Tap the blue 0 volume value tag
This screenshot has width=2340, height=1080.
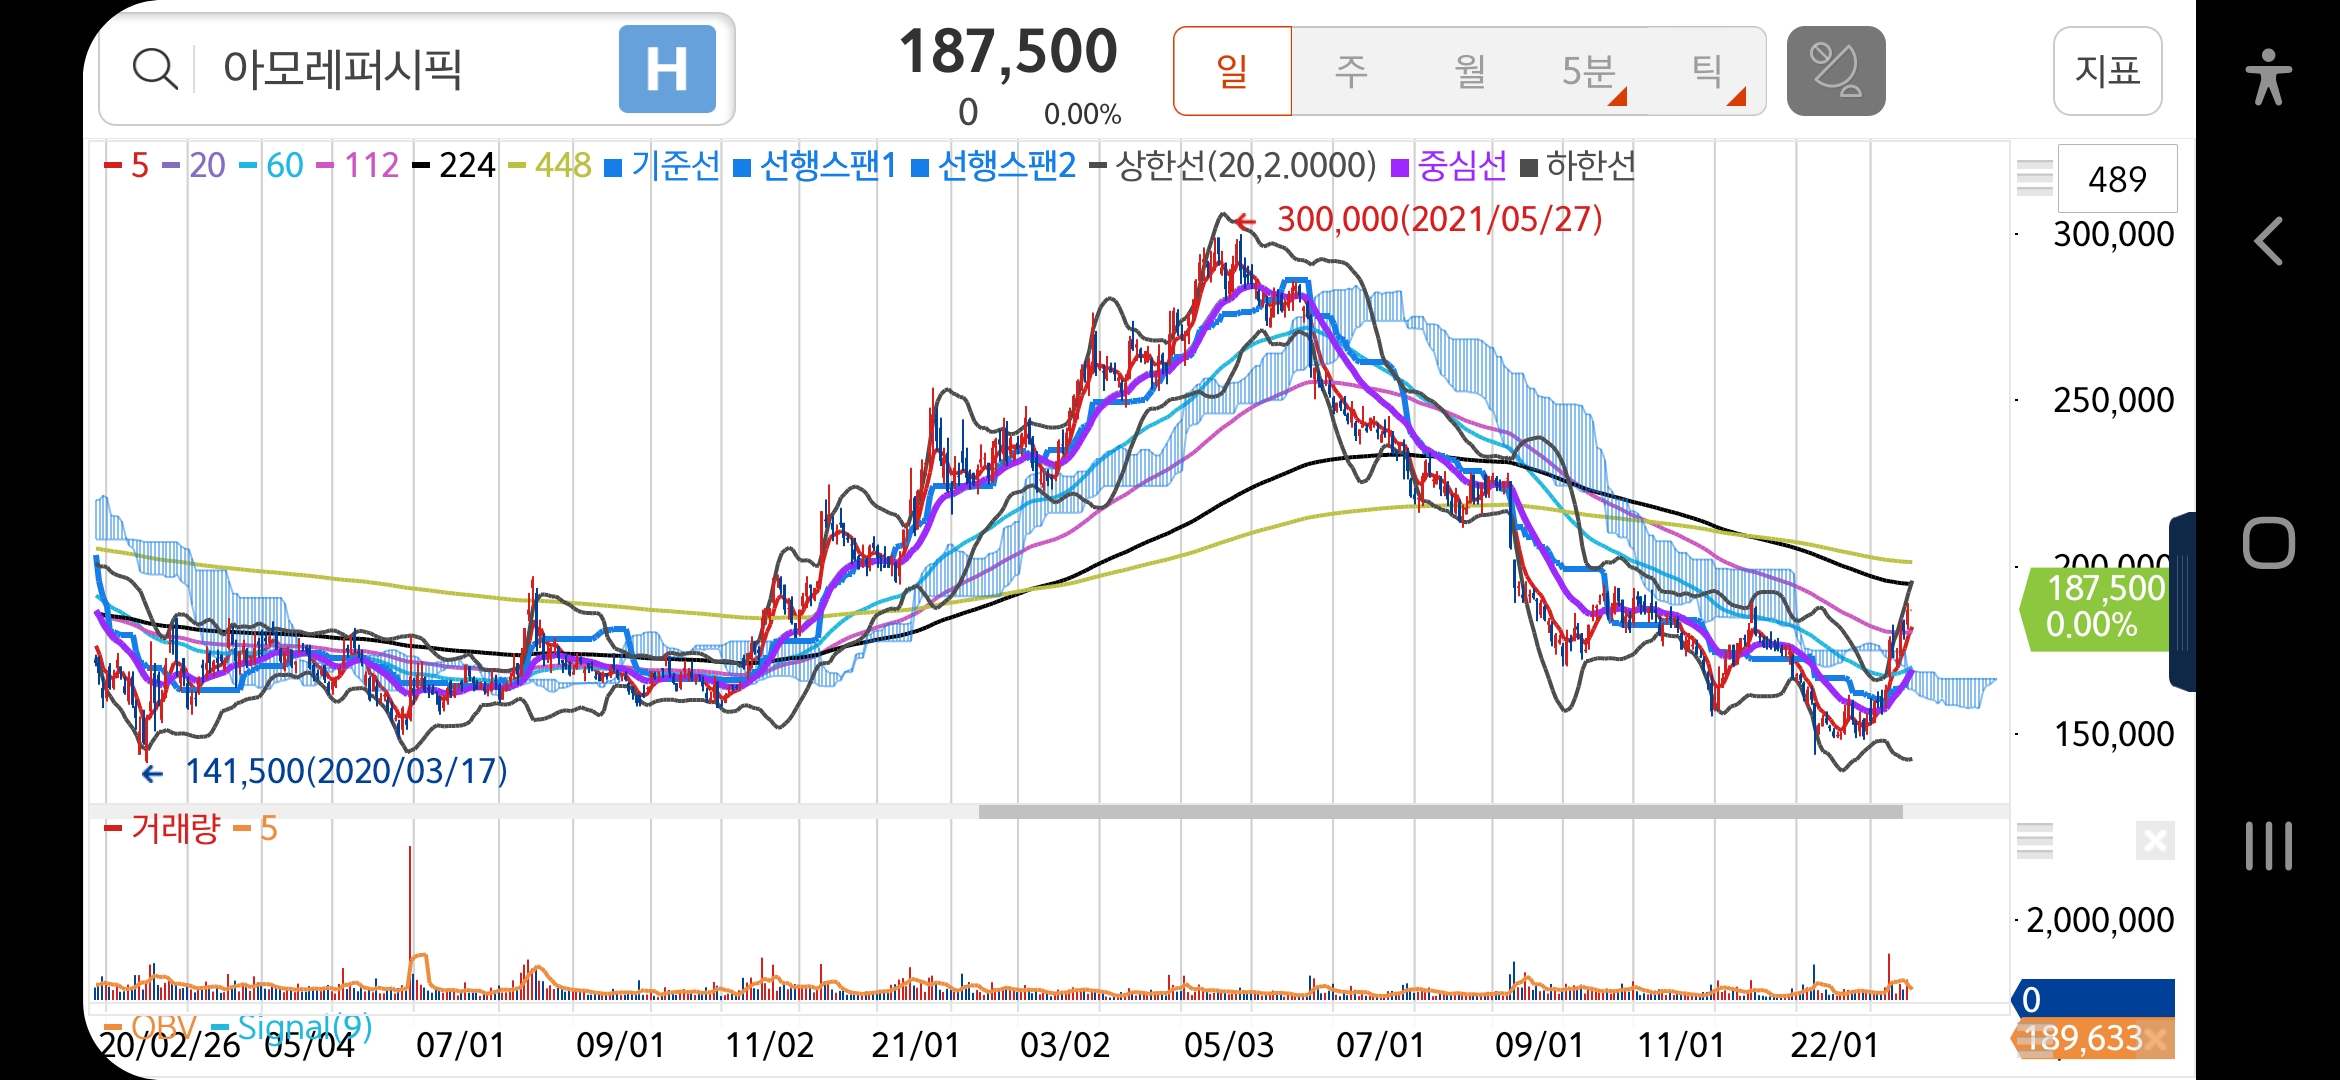coord(2093,998)
